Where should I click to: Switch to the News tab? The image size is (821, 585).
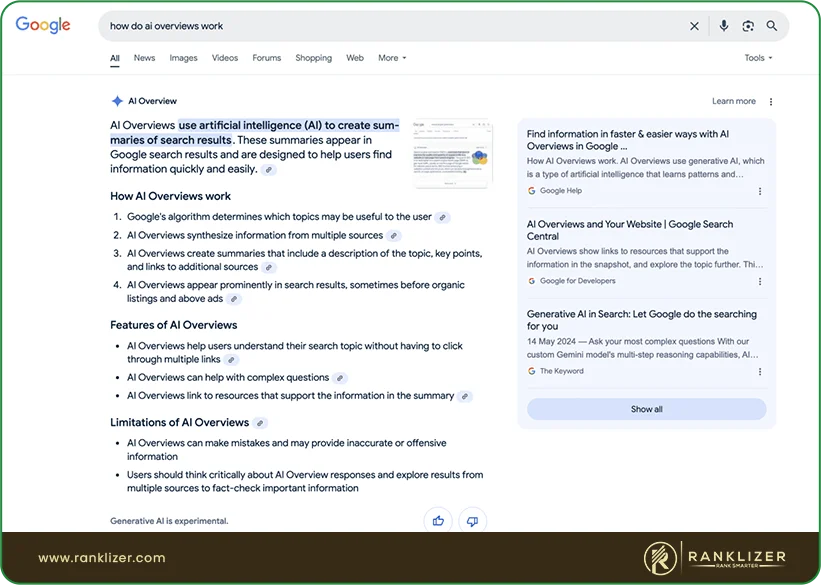(144, 58)
